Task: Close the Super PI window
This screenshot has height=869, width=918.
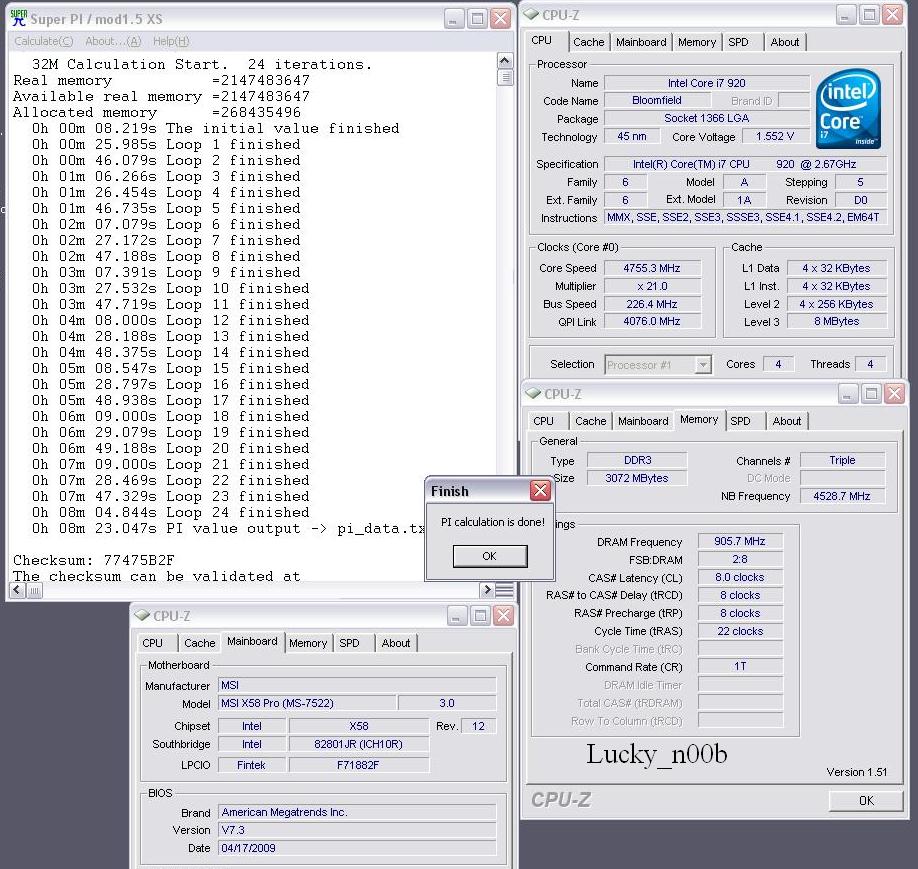Action: (501, 19)
